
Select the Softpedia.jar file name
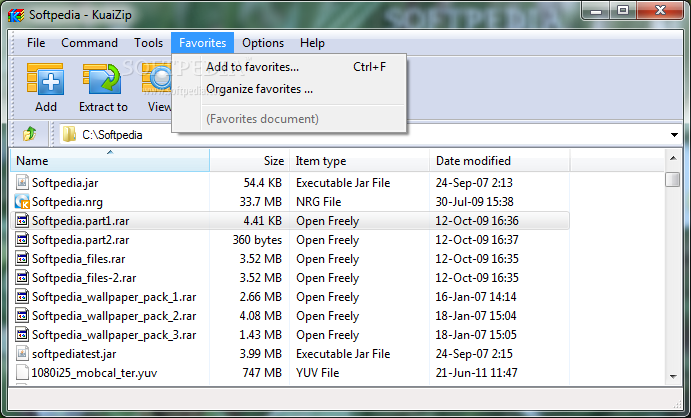pos(65,183)
